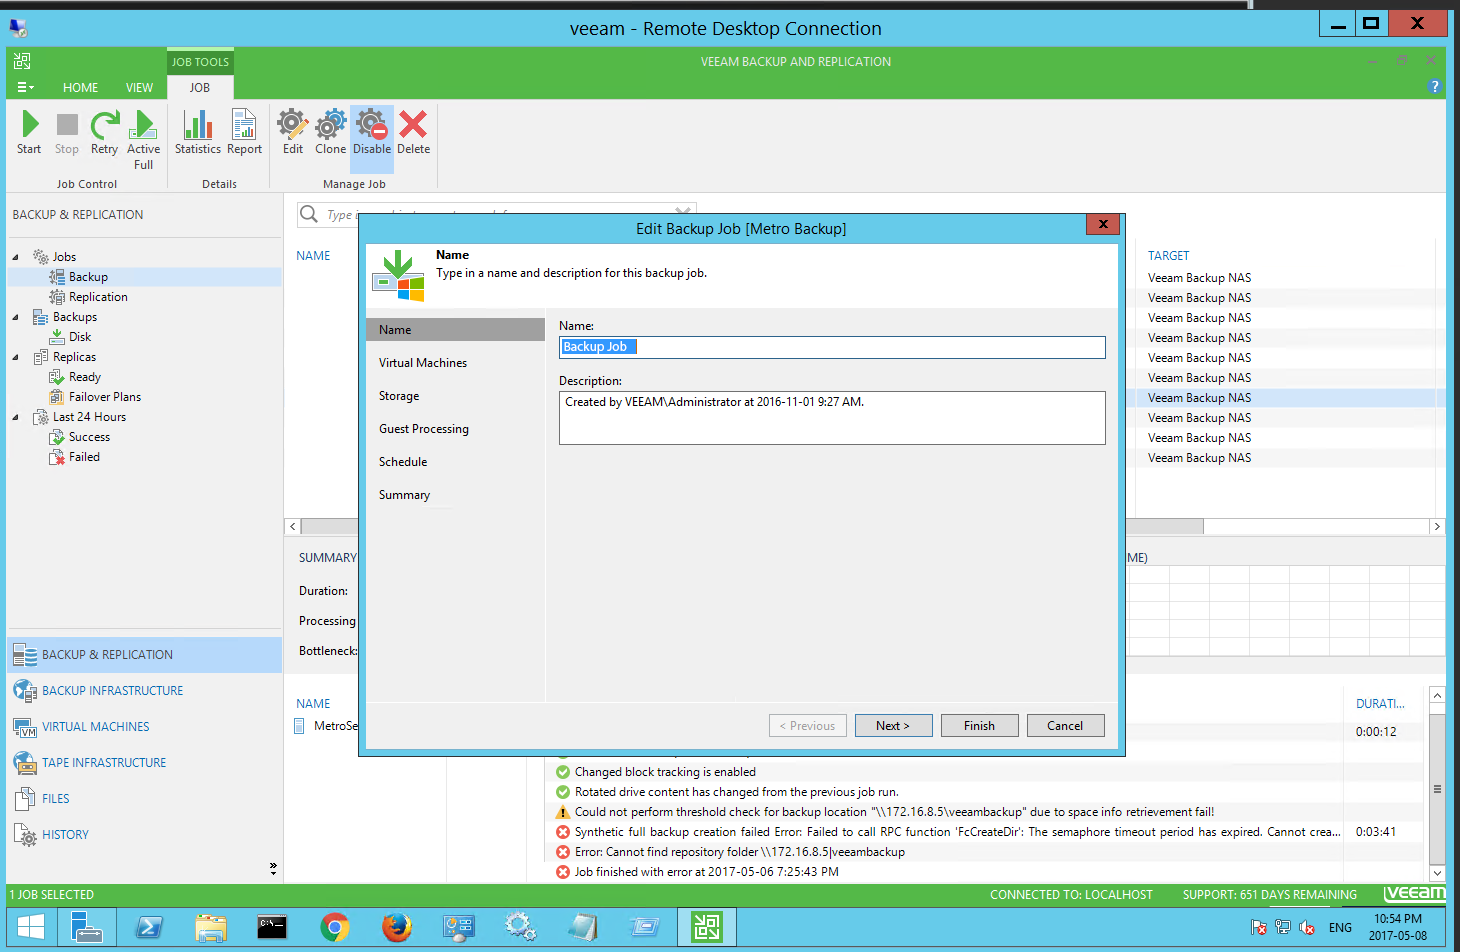1460x952 pixels.
Task: Open Chrome from taskbar
Action: click(335, 927)
